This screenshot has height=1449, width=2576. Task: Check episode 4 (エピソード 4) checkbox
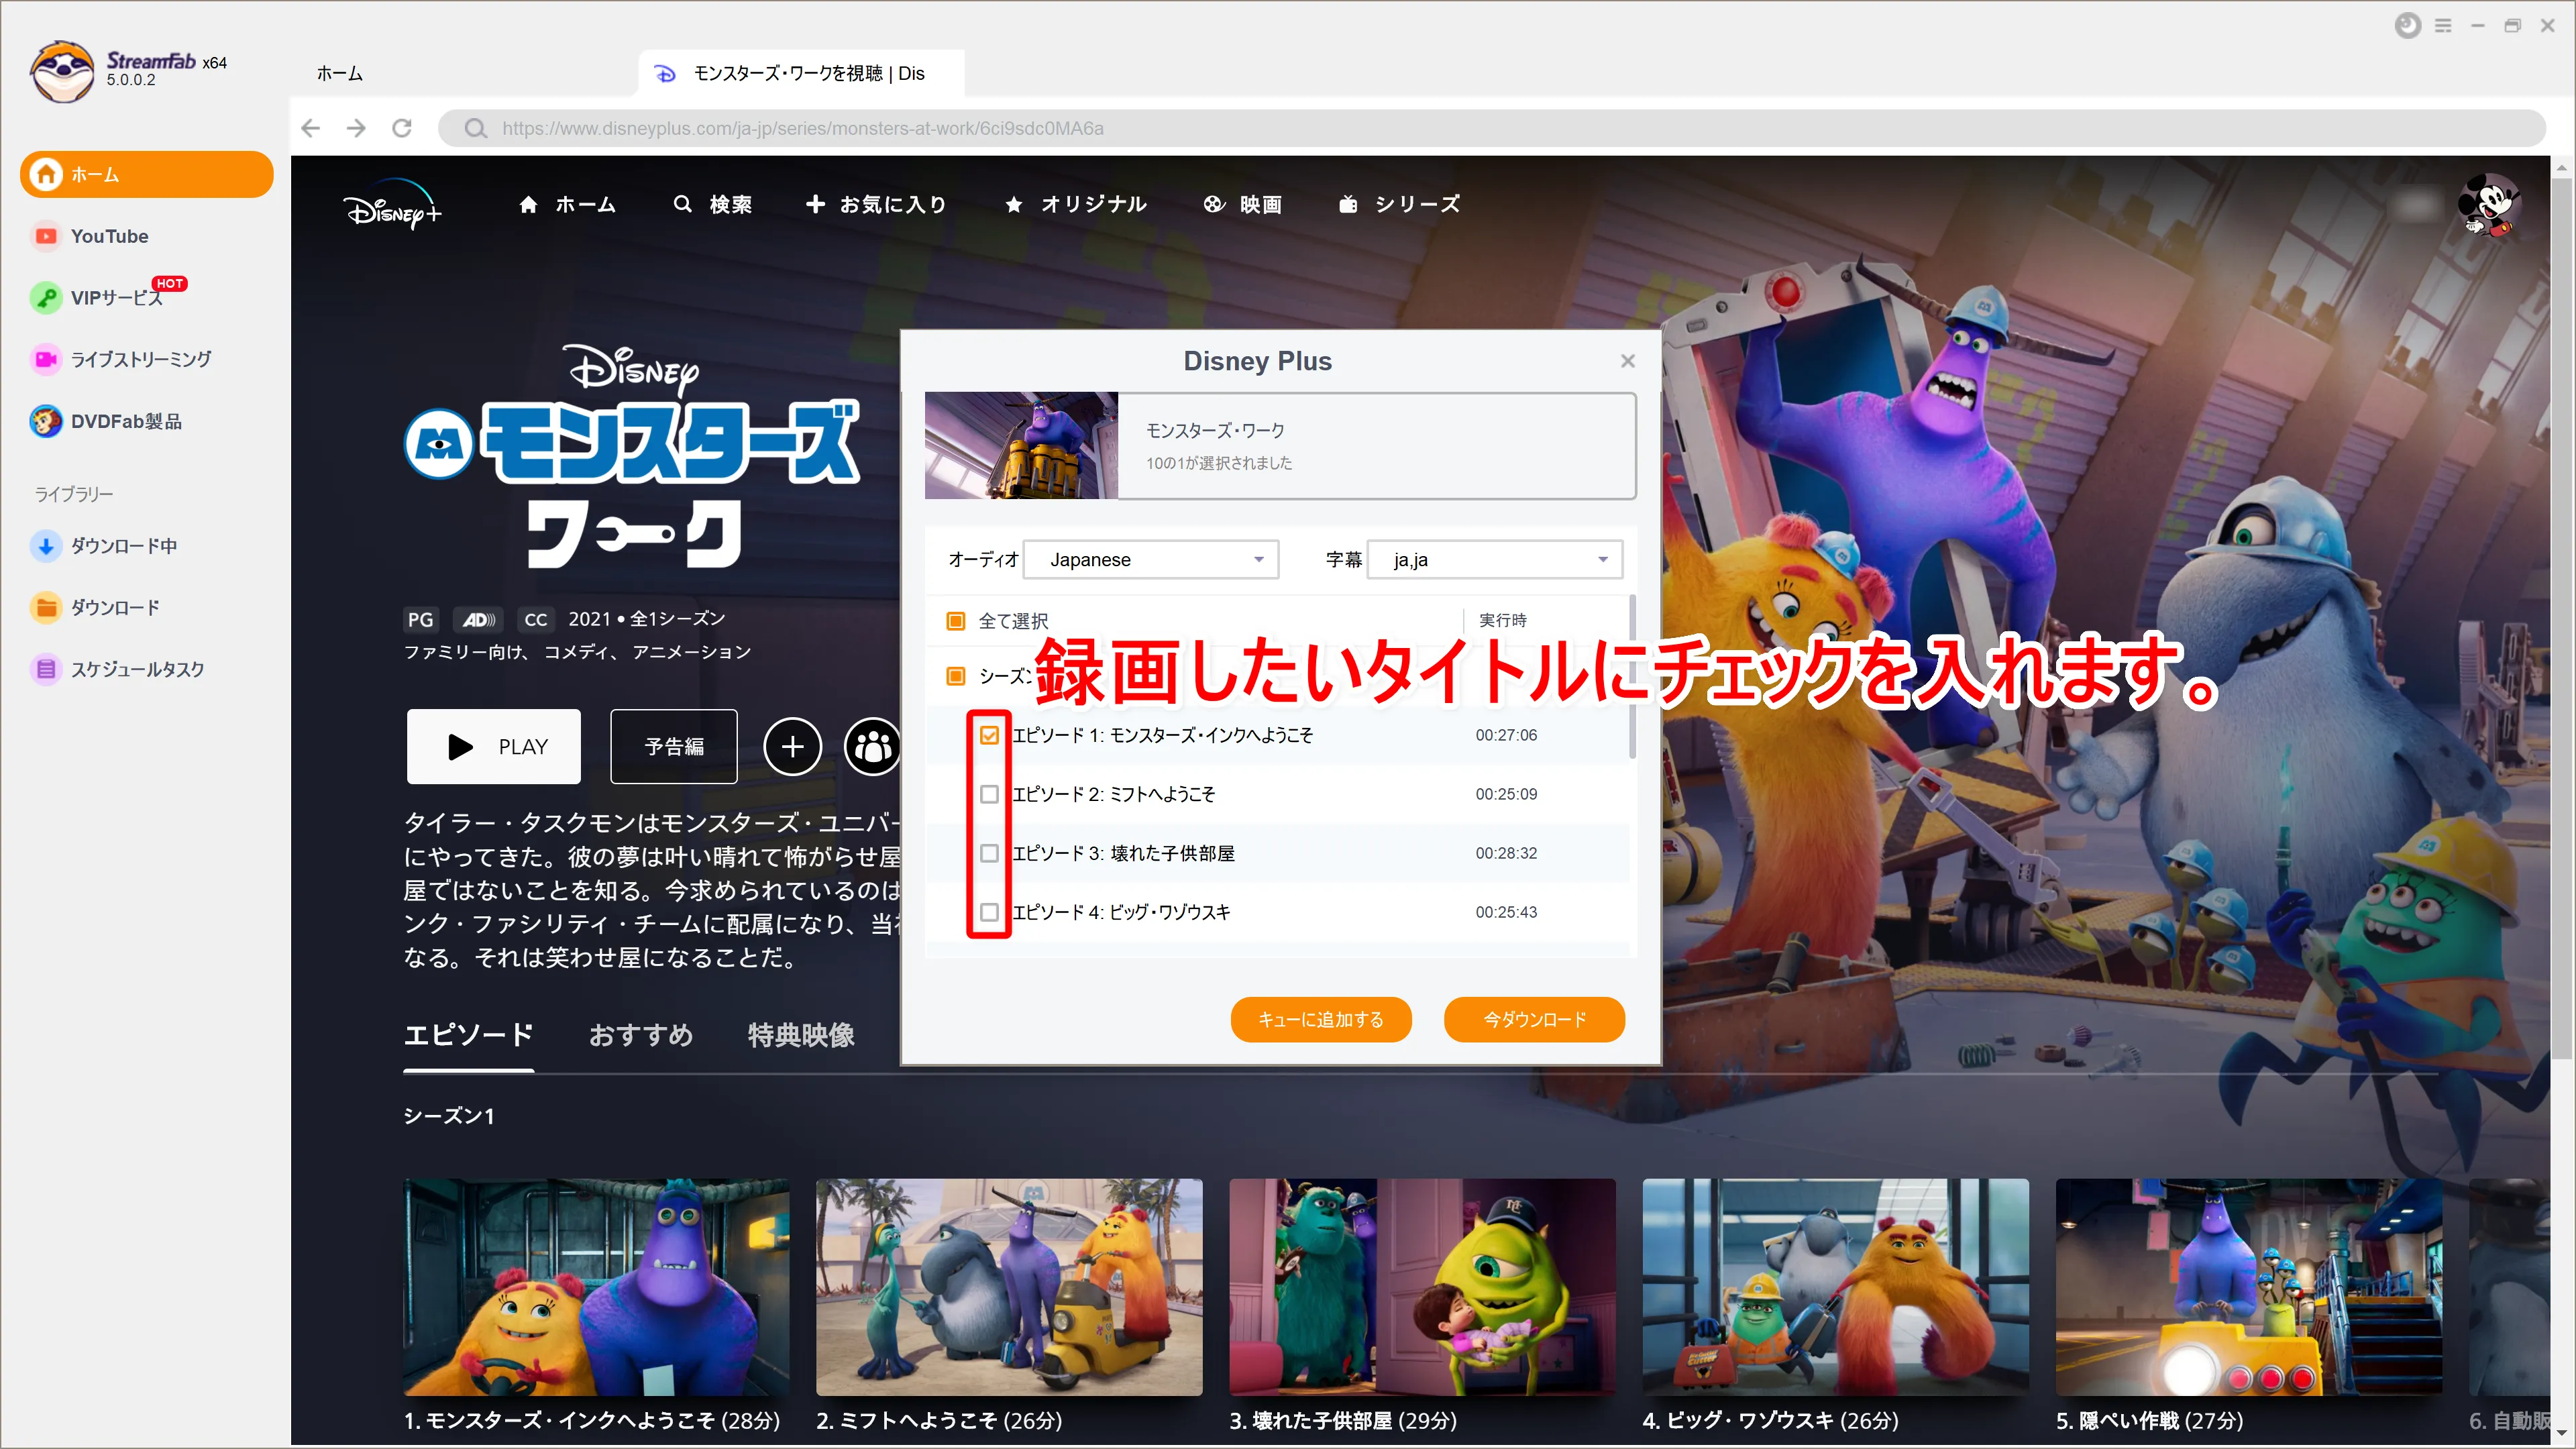989,912
